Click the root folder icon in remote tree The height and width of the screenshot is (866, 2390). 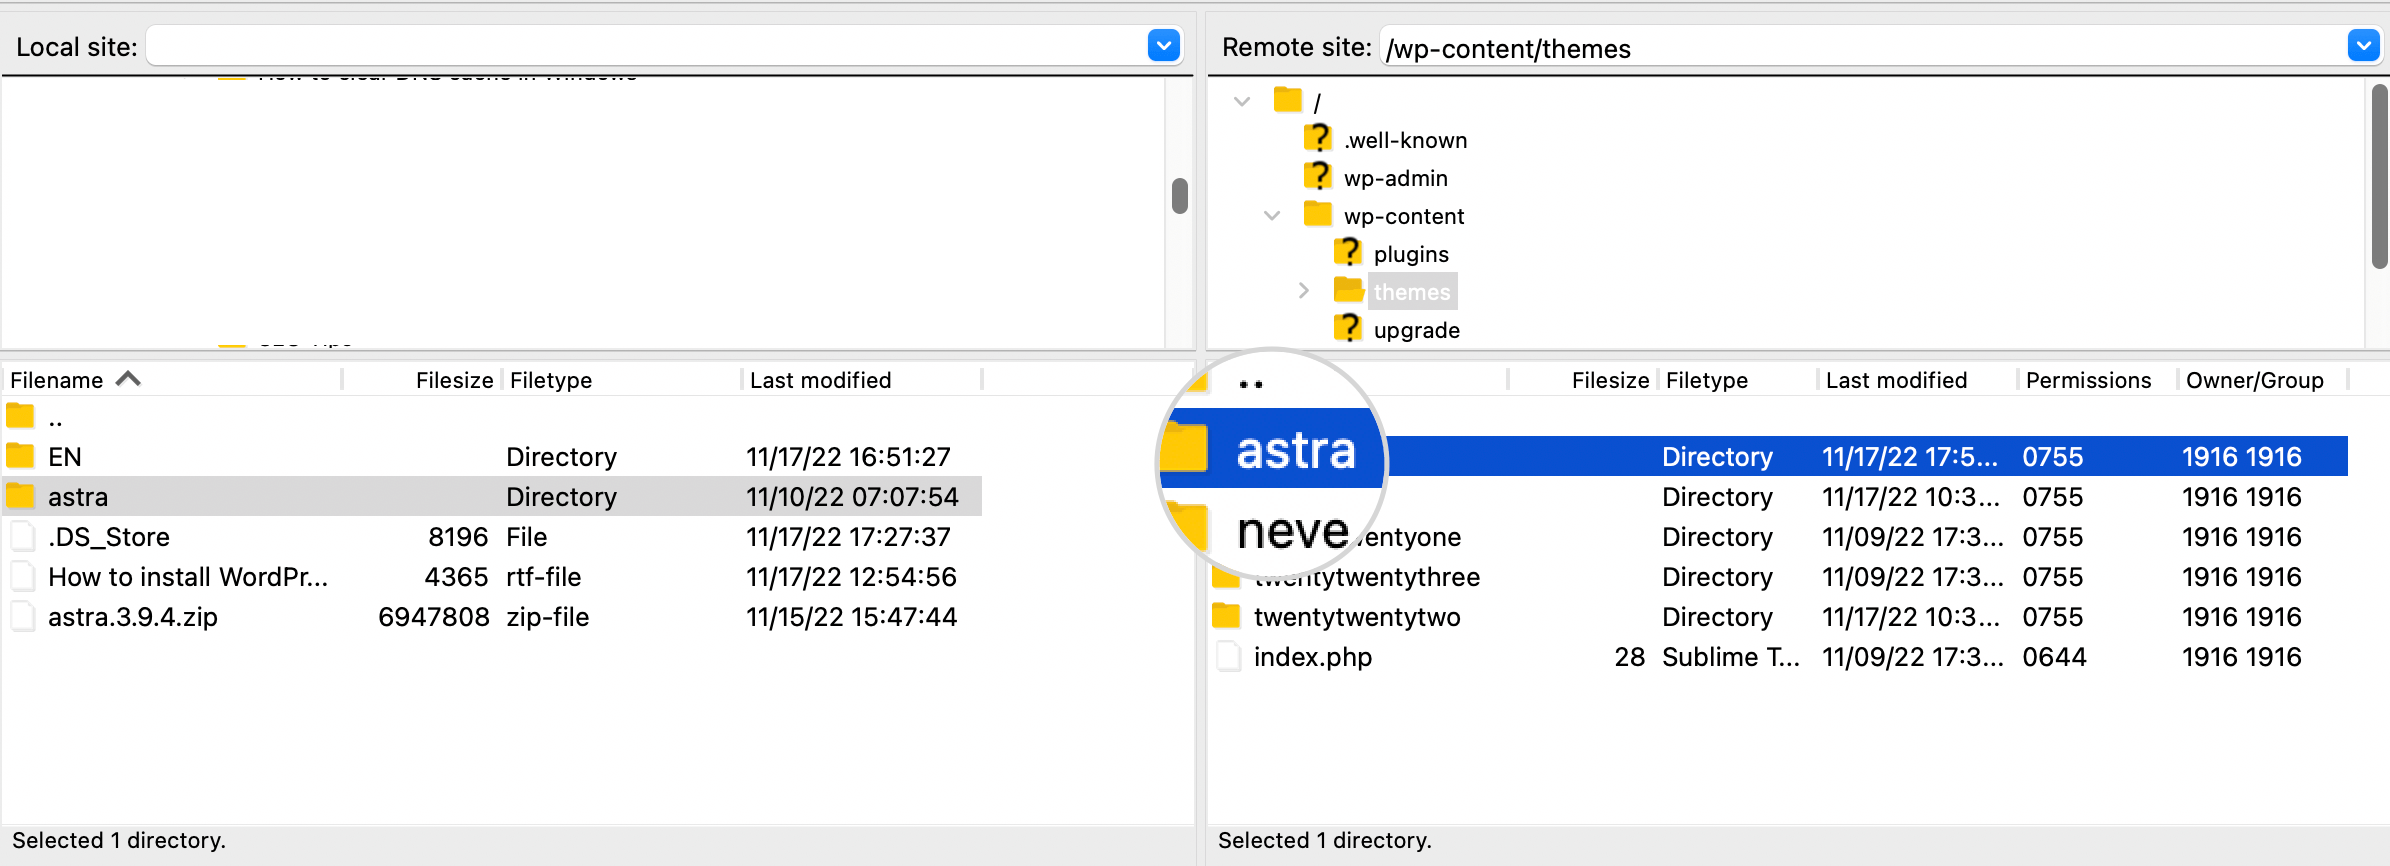1288,100
